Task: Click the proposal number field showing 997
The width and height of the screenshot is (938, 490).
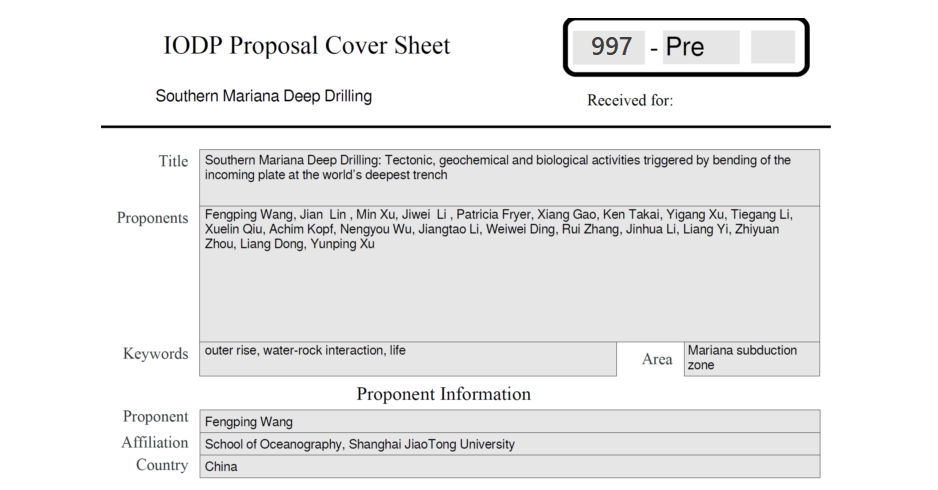Action: click(608, 47)
